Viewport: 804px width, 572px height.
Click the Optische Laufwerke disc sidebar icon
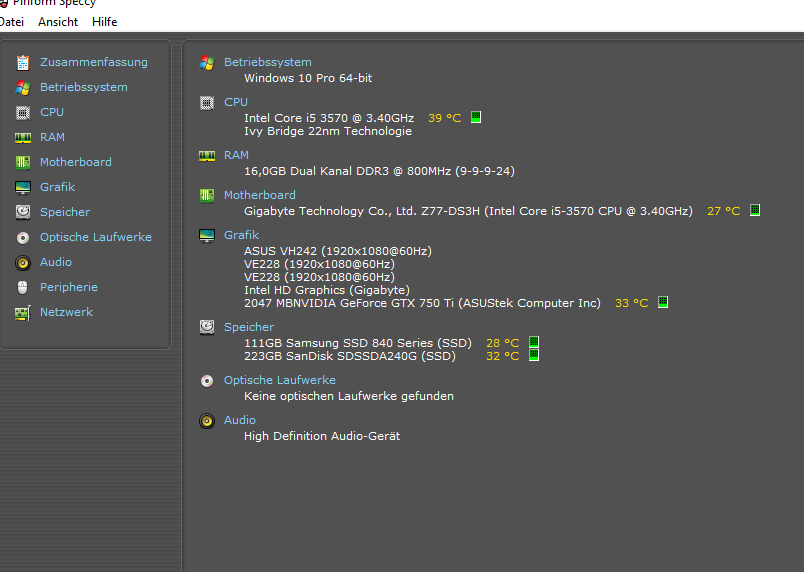pos(23,237)
